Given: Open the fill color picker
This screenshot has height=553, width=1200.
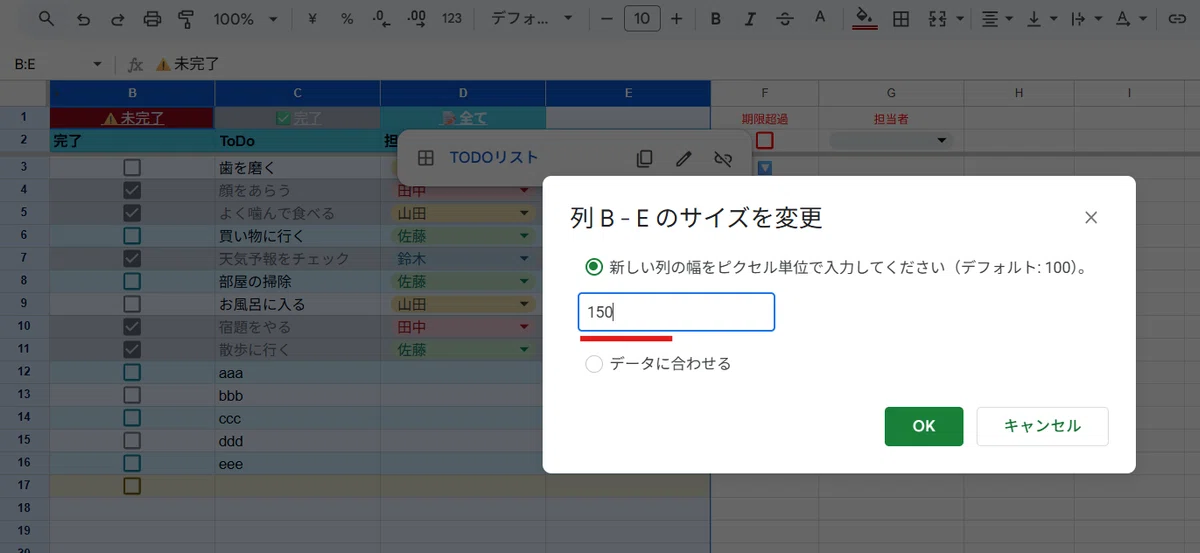Looking at the screenshot, I should pos(865,18).
